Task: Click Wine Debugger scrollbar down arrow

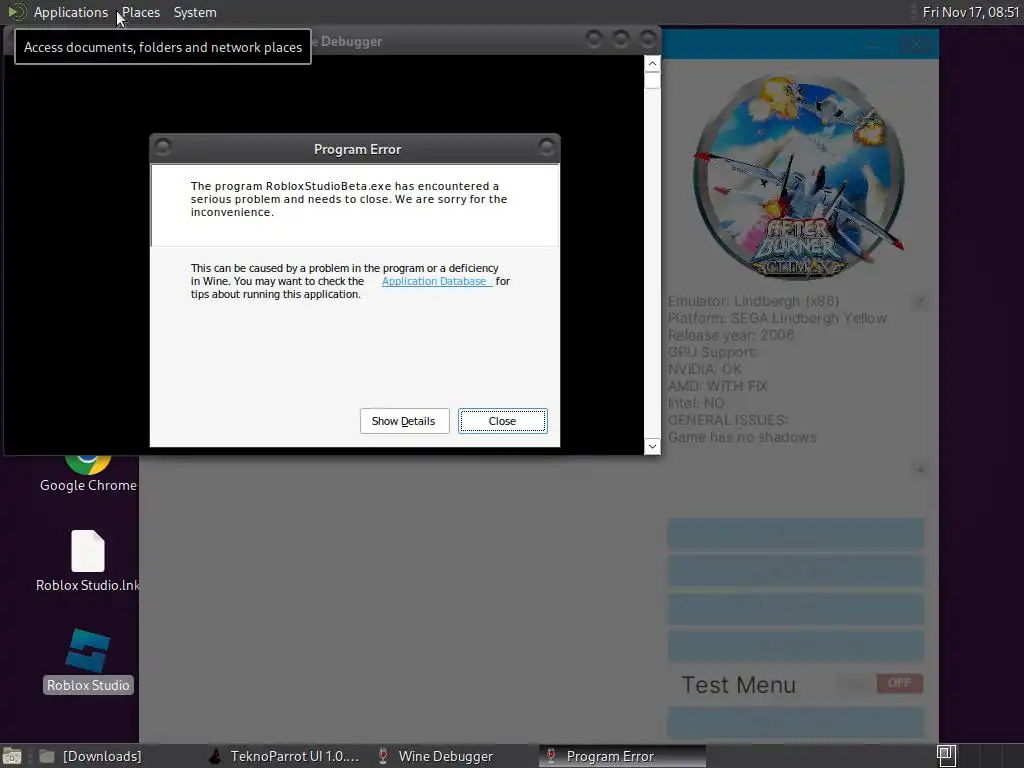Action: [652, 447]
